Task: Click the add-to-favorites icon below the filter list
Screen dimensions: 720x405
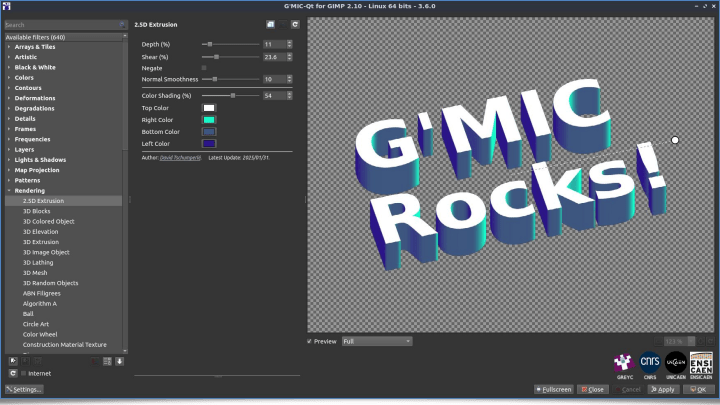Action: 13,361
